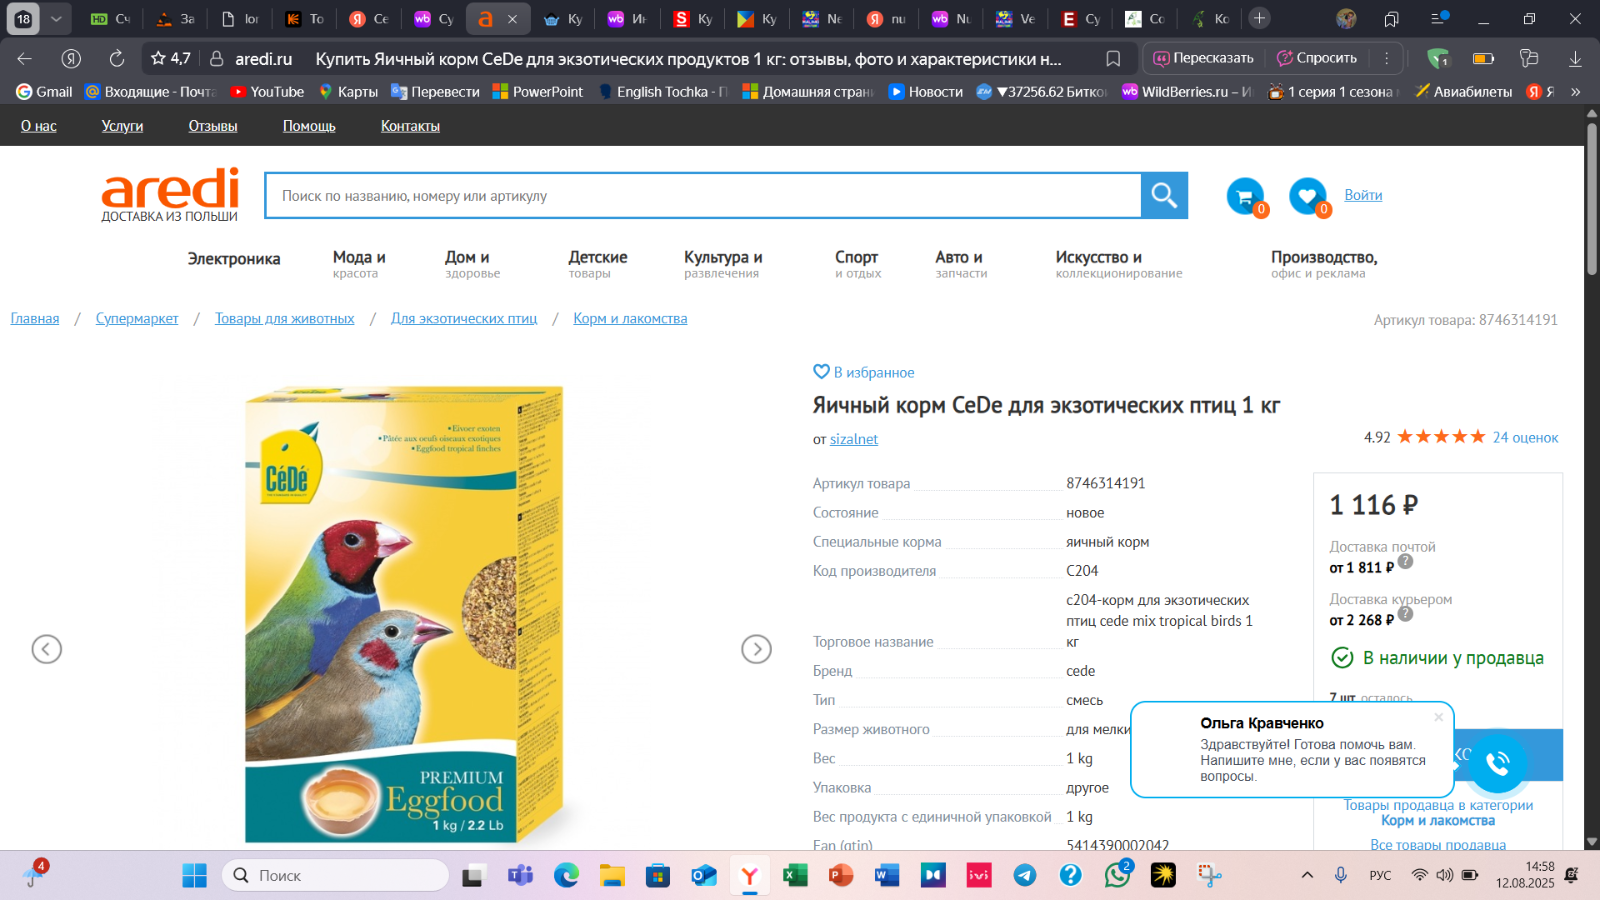Open browser downloads icon
Viewport: 1600px width, 900px height.
click(1575, 58)
